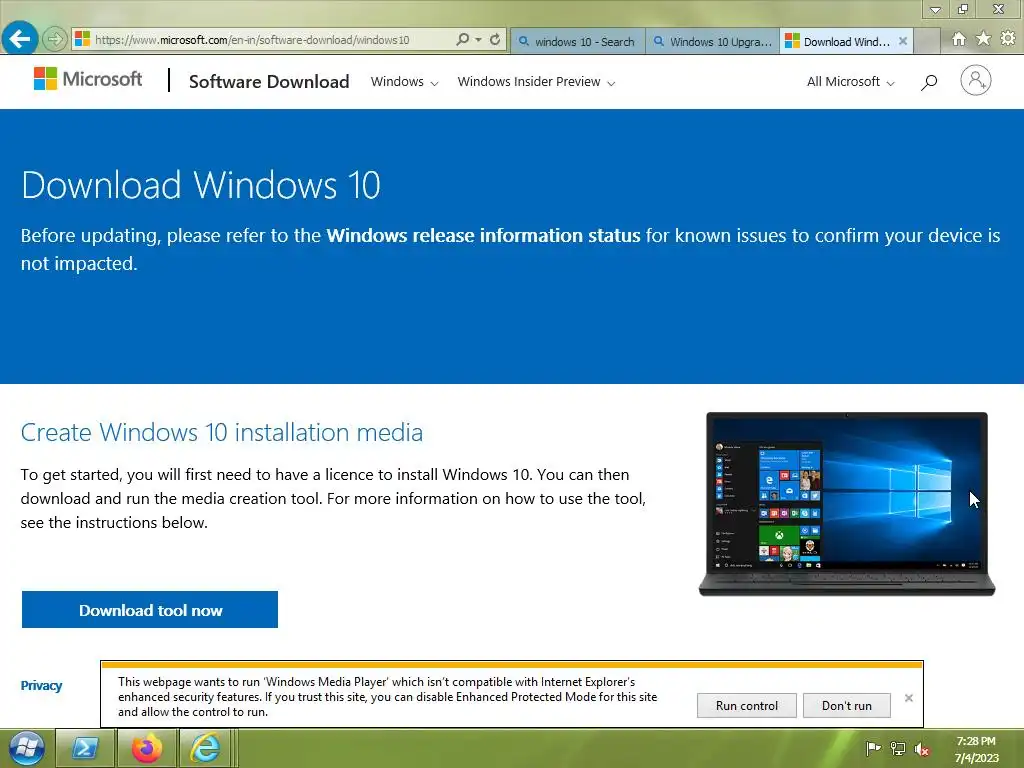The width and height of the screenshot is (1024, 768).
Task: Click the muted speaker tray icon
Action: click(922, 749)
